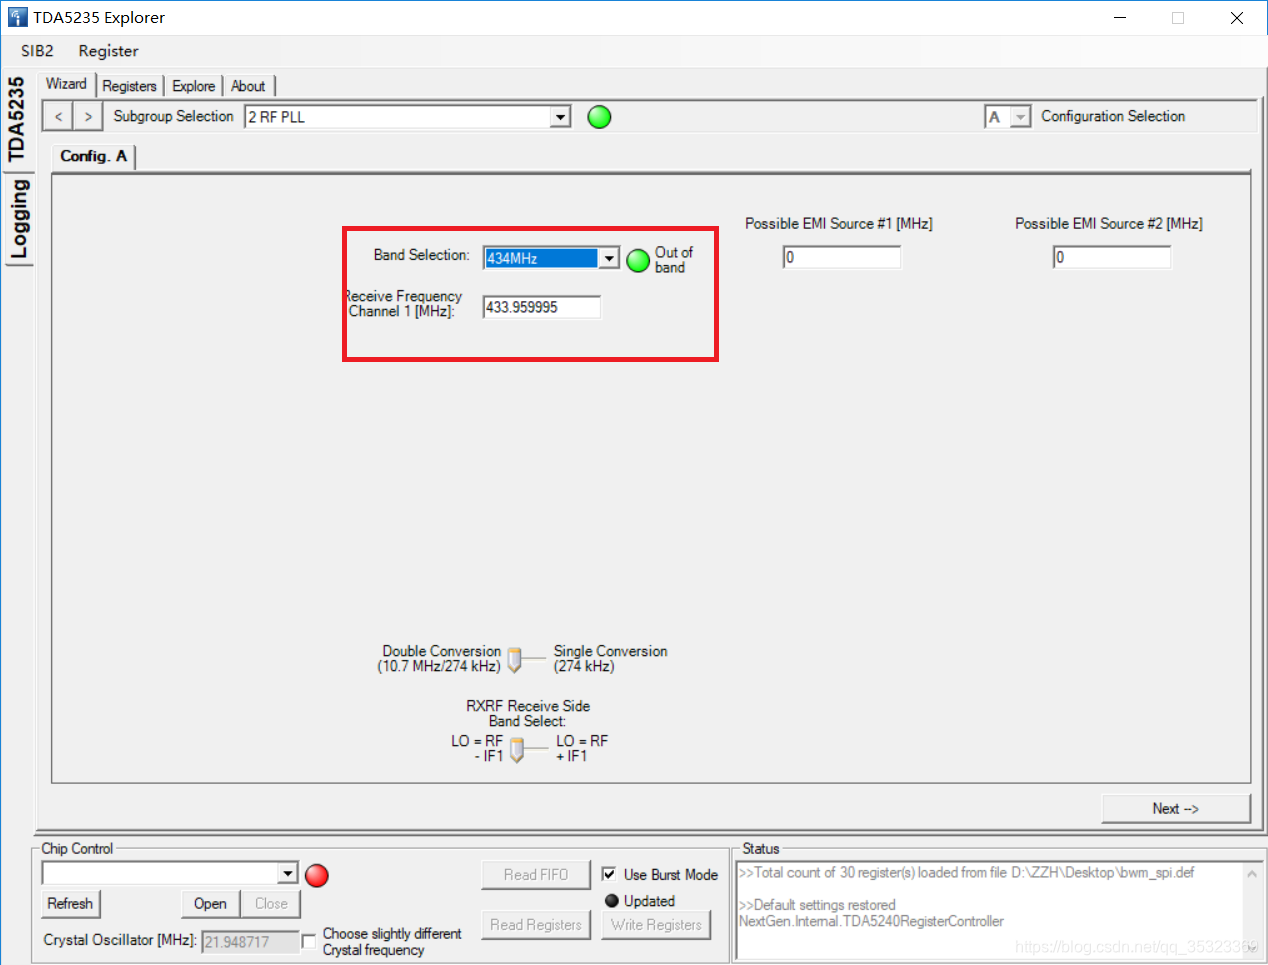Enable Choose slightly different Crystal frequency checkbox

(x=309, y=941)
